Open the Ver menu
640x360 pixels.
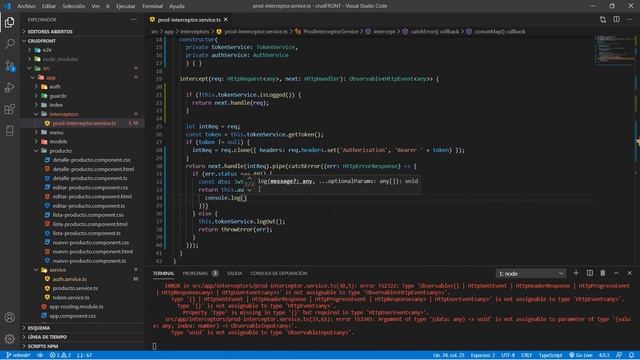coord(96,6)
